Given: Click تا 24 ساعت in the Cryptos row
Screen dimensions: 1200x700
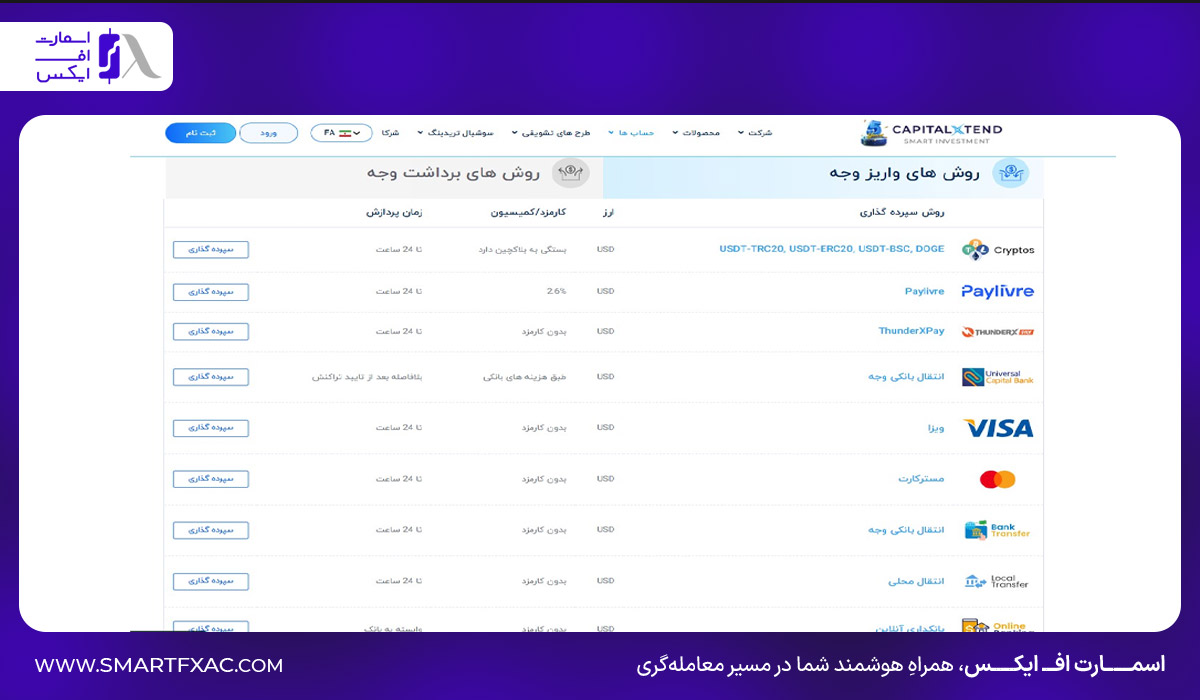Looking at the screenshot, I should [x=399, y=249].
